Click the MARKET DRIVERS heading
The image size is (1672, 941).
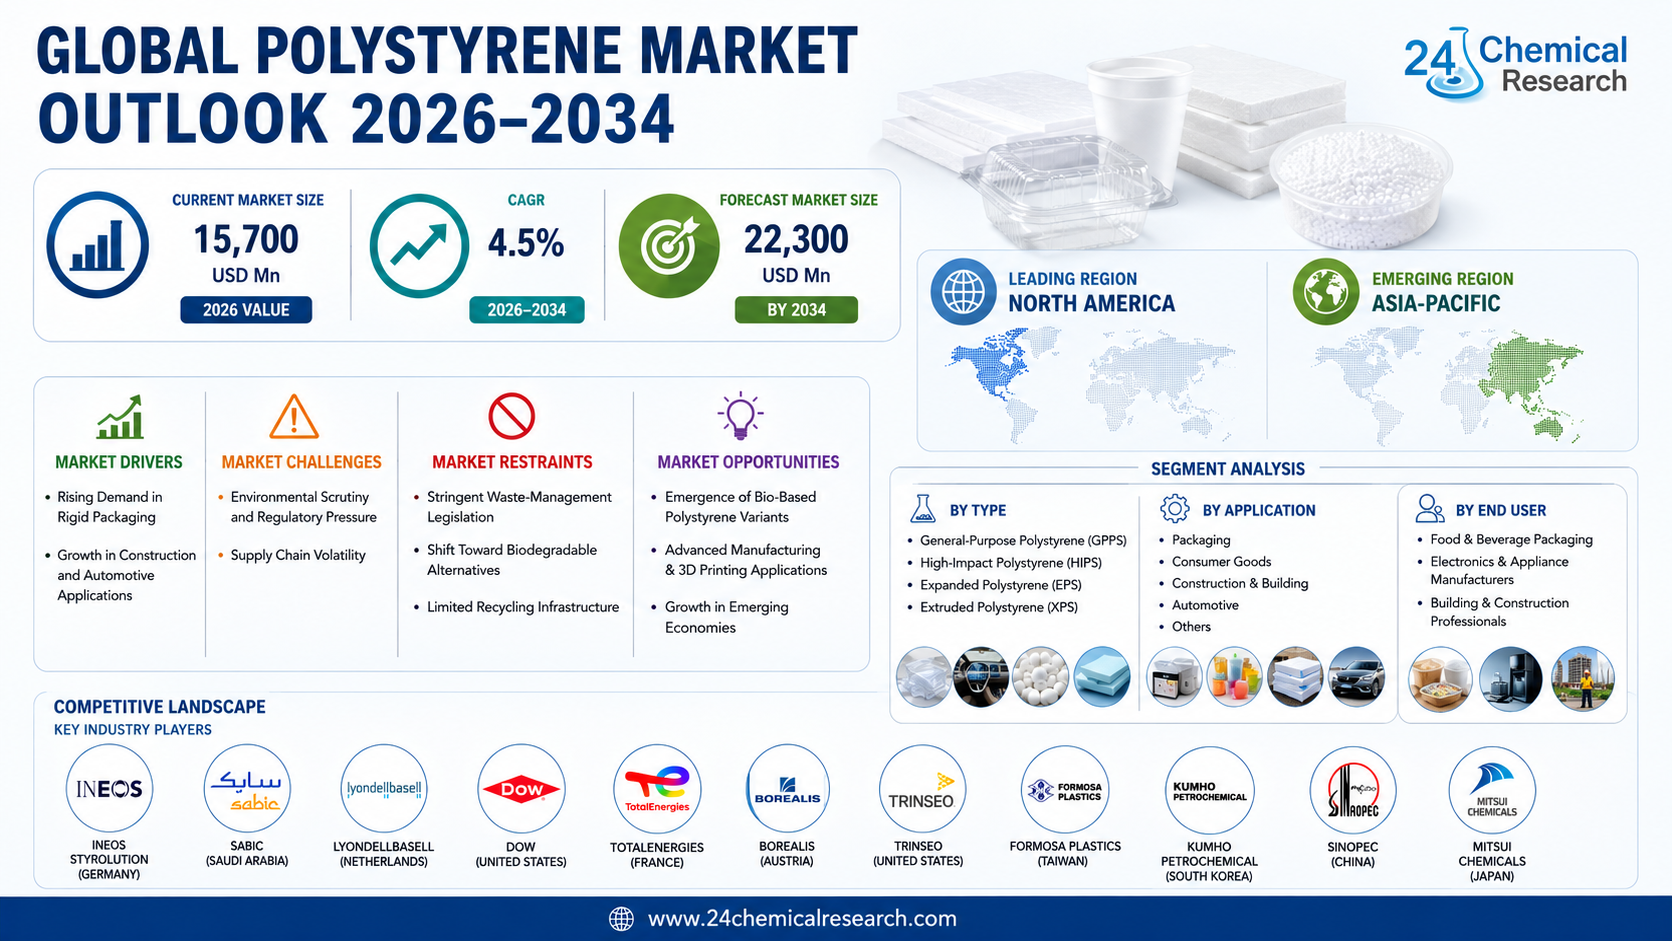pos(119,462)
